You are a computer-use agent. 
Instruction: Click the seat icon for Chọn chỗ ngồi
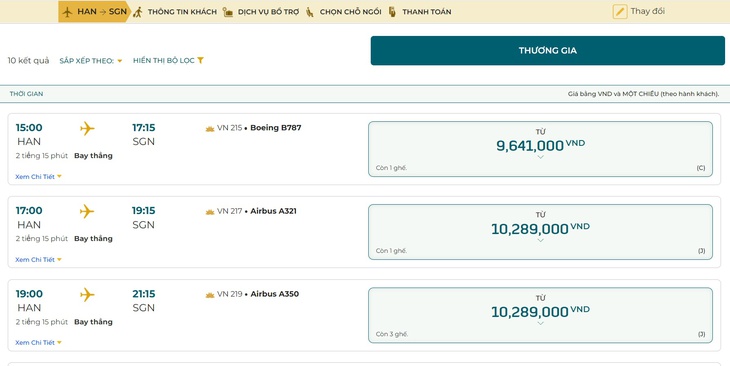(x=310, y=12)
